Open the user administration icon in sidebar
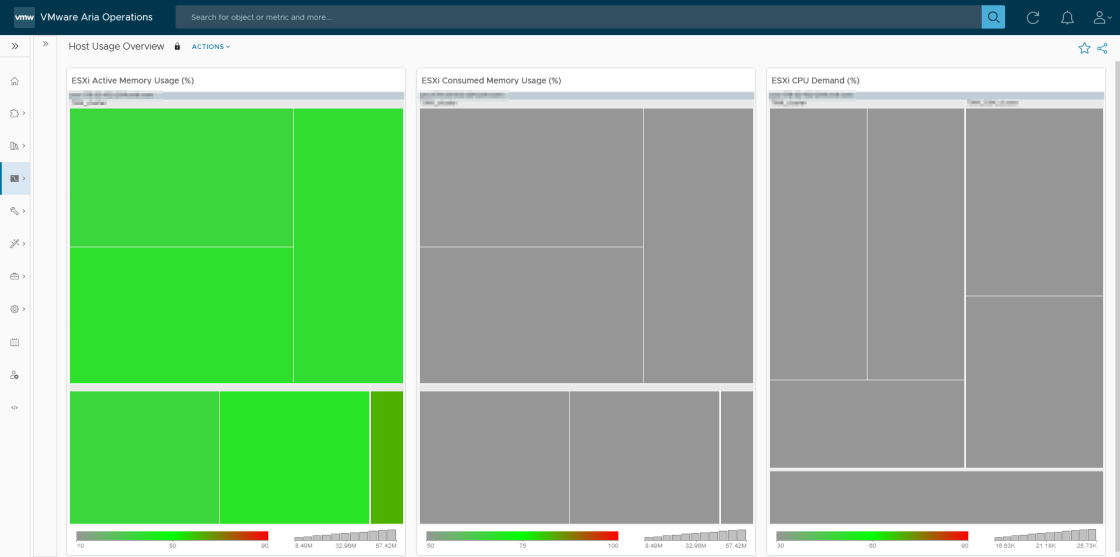 [14, 375]
